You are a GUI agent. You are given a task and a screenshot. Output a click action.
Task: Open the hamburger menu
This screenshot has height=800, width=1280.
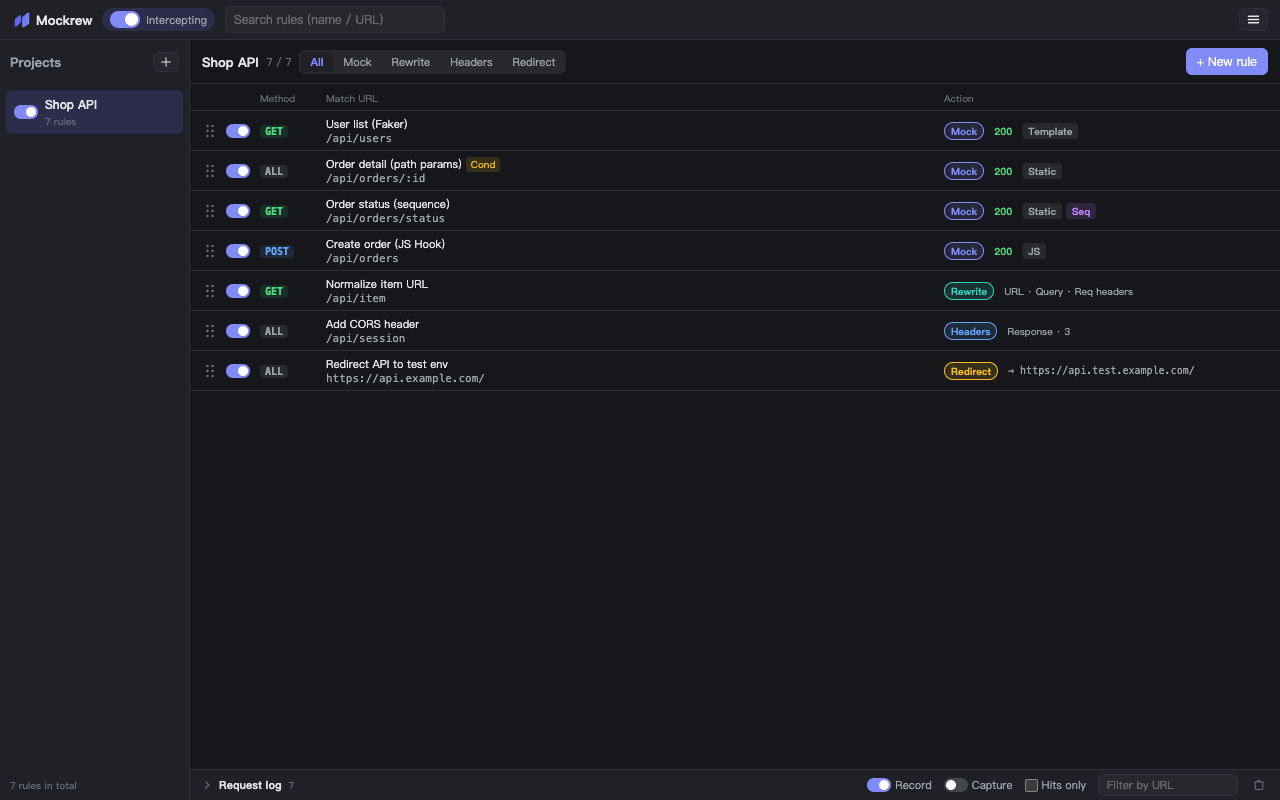point(1253,19)
